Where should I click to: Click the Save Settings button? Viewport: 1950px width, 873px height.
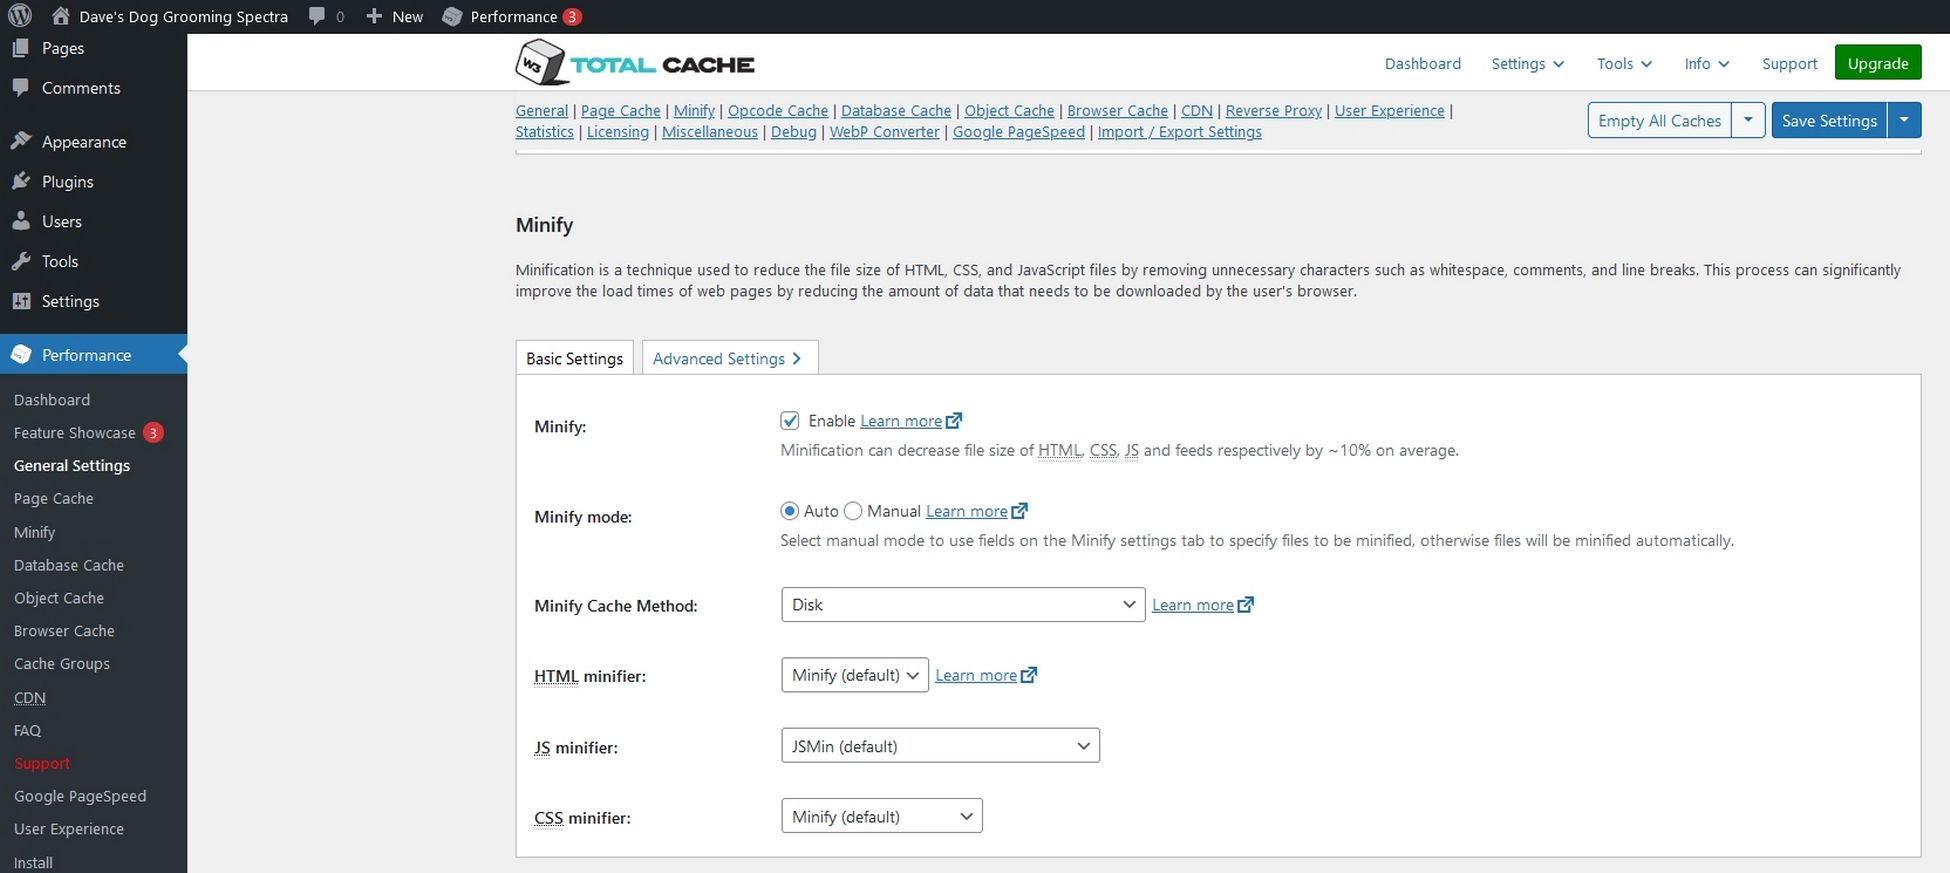(1829, 120)
